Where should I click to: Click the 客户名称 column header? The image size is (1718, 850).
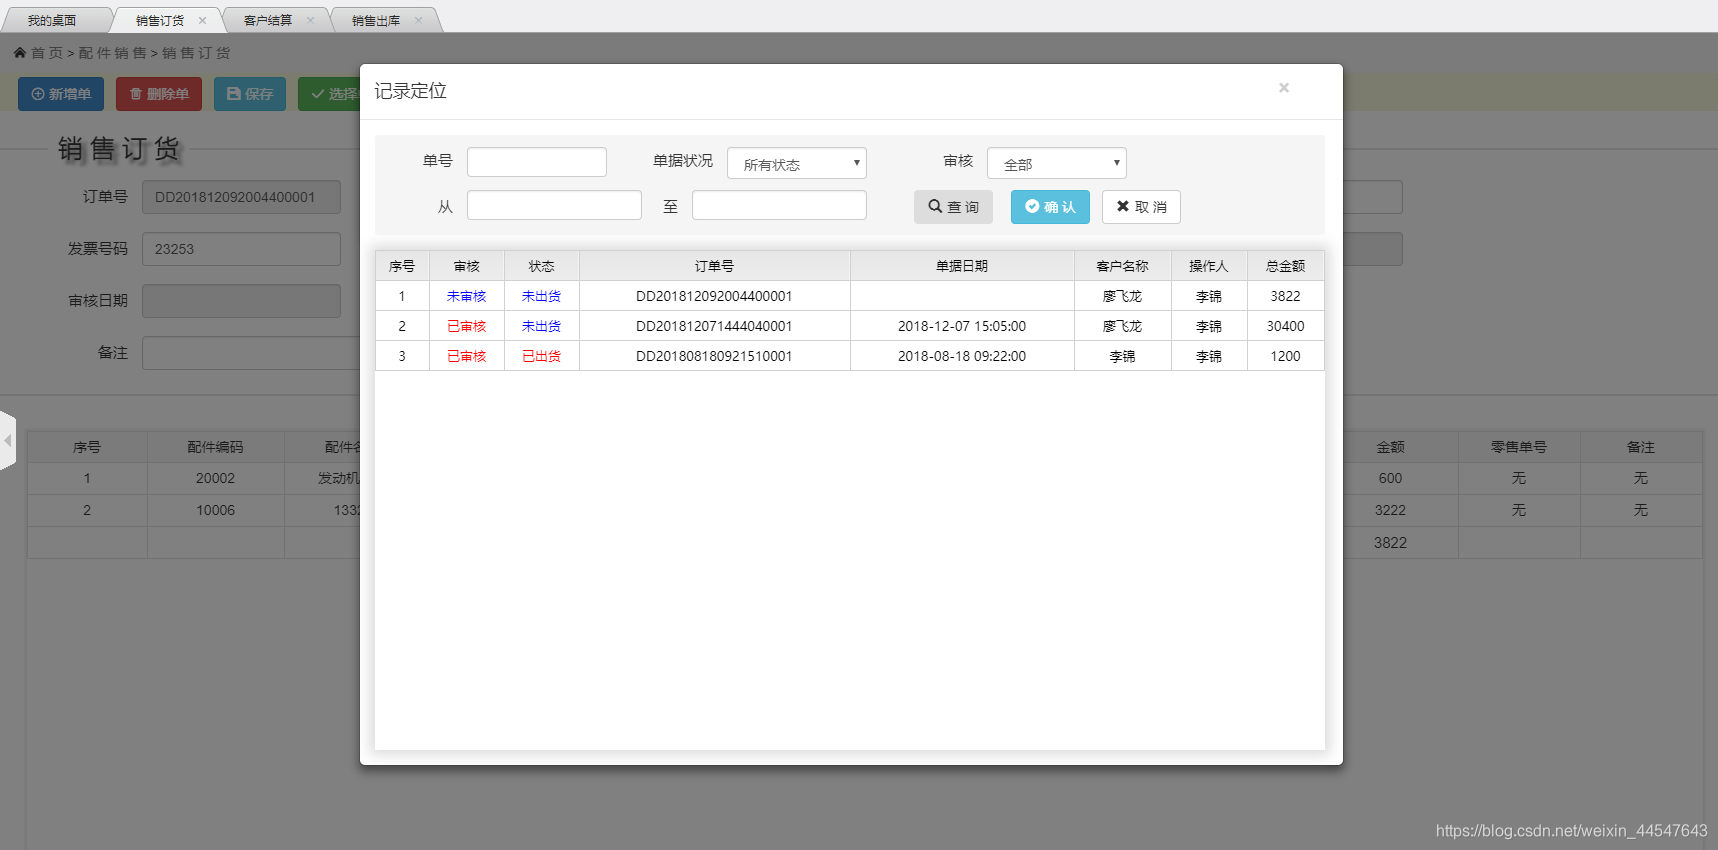(x=1123, y=266)
